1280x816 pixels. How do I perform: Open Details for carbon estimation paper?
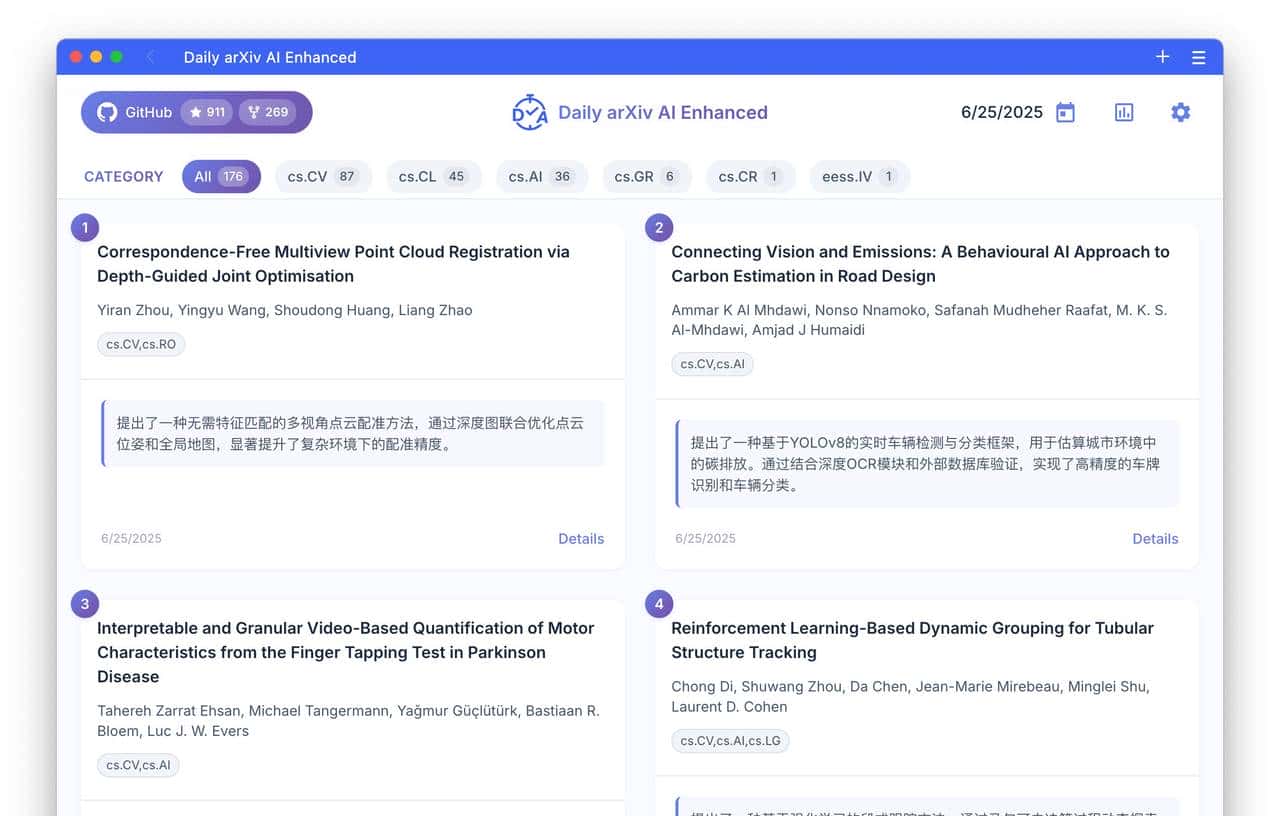(1154, 539)
